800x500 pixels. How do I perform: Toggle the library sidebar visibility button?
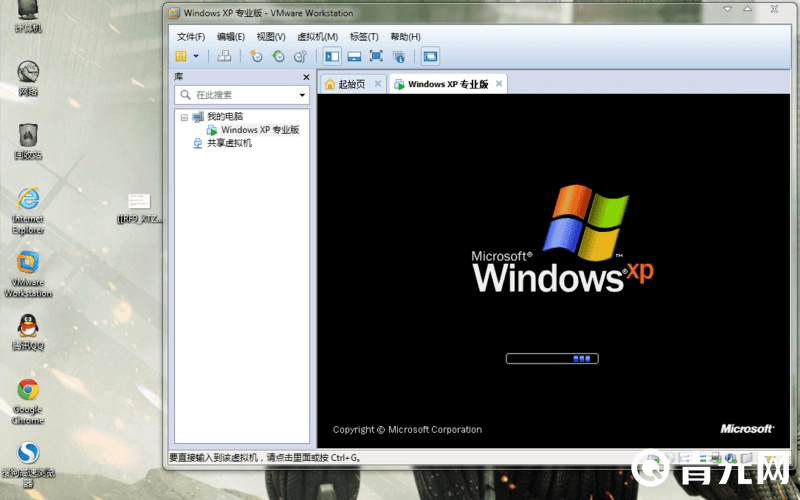coord(332,56)
